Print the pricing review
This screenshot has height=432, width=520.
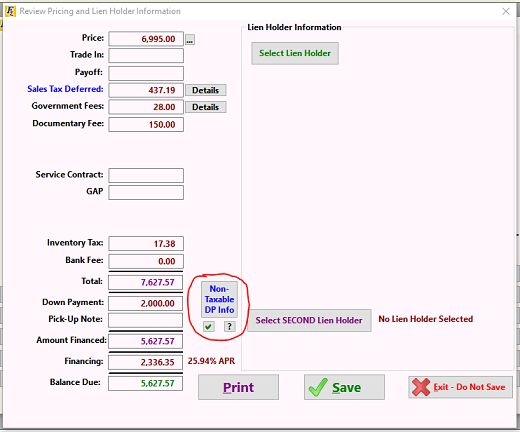coord(238,387)
